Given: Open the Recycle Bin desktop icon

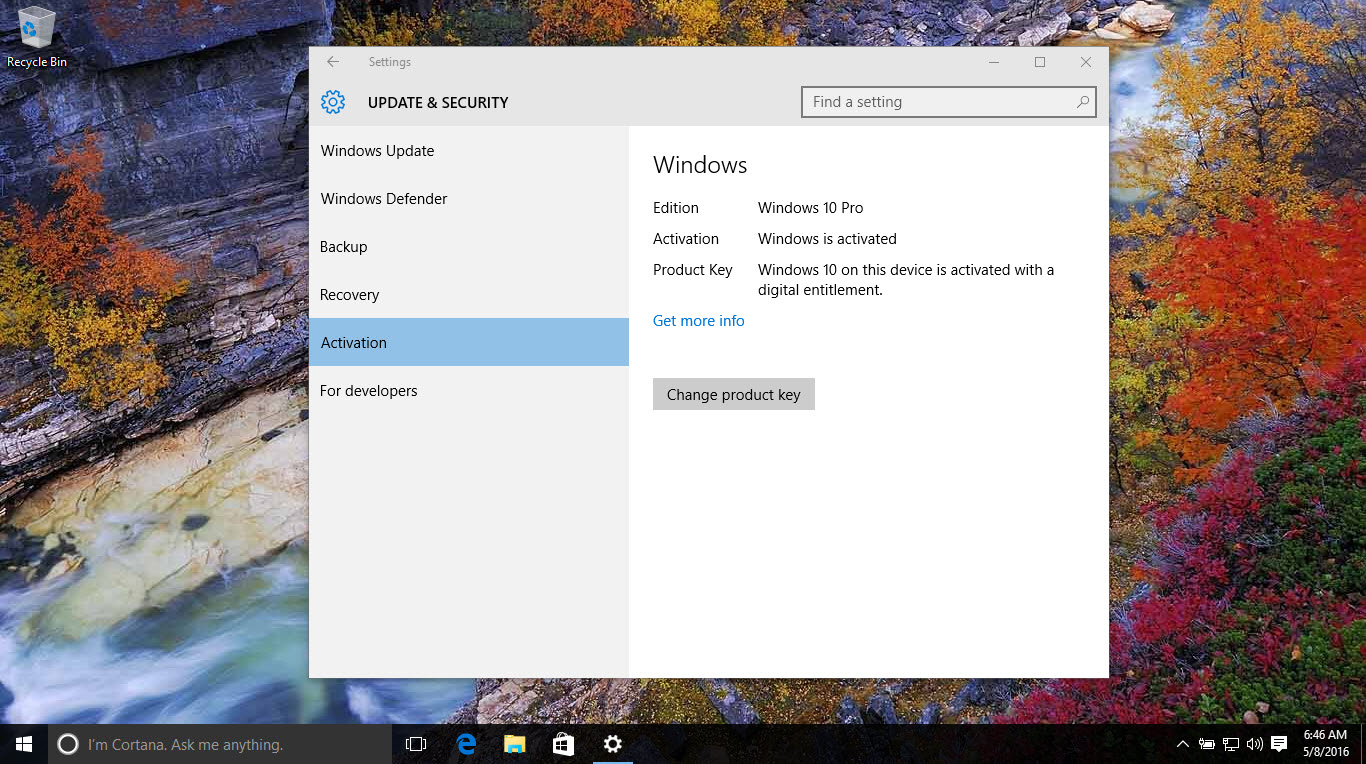Looking at the screenshot, I should pyautogui.click(x=36, y=37).
